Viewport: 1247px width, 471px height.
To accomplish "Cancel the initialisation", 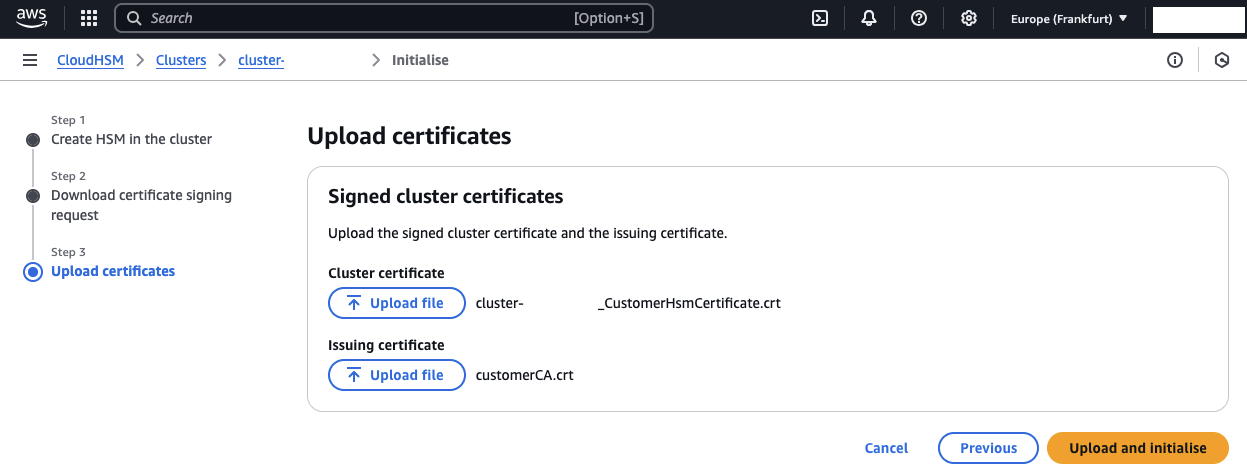I will point(886,448).
